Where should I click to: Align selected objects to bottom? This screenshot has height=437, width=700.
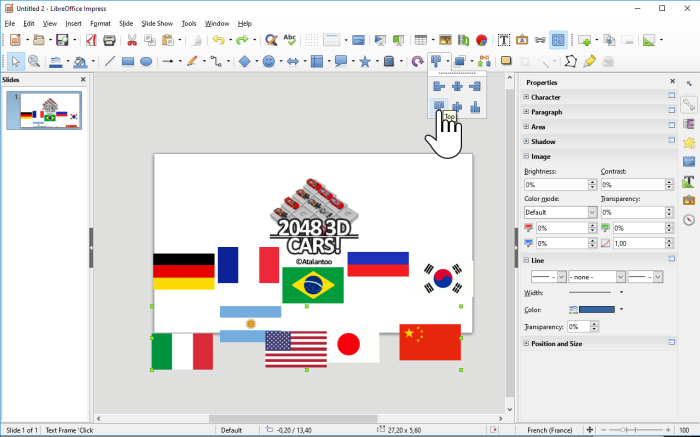(475, 107)
